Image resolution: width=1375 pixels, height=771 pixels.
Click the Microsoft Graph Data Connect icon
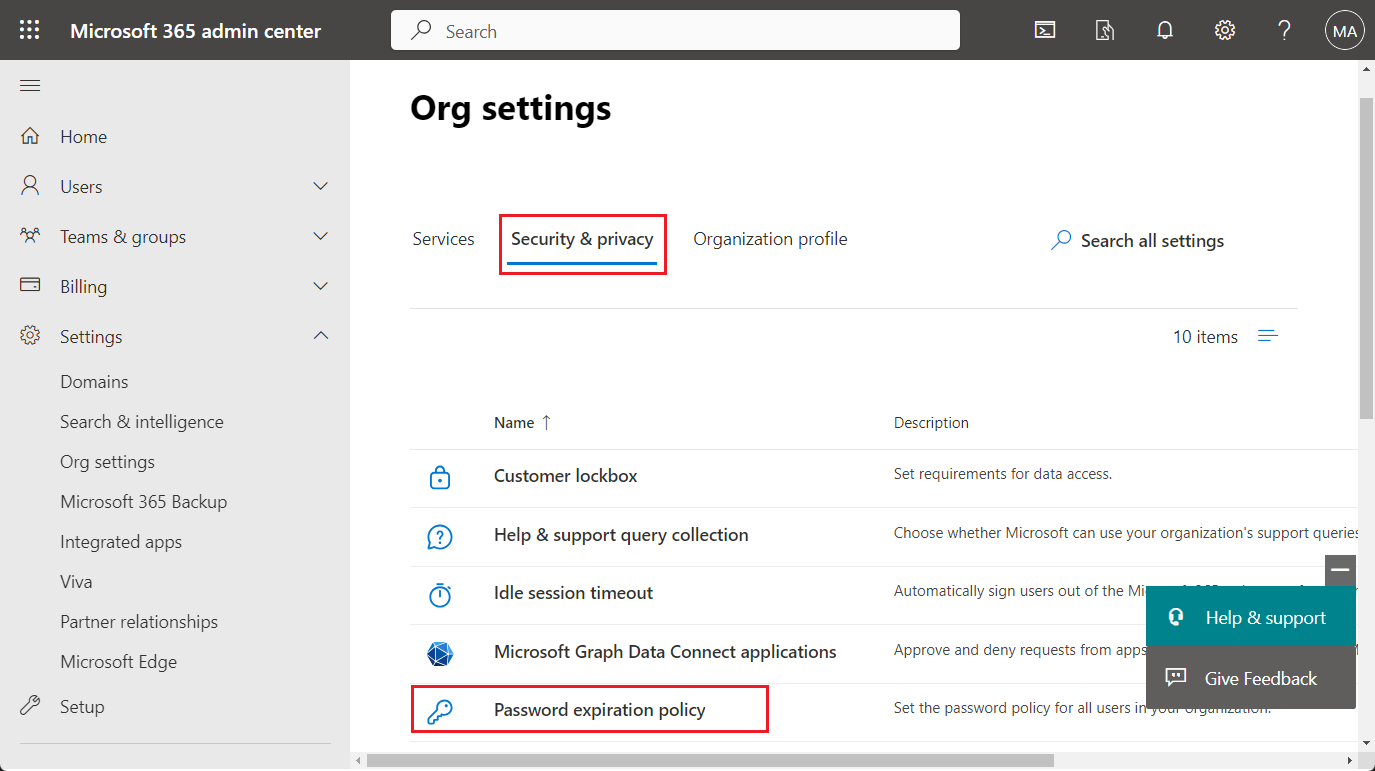pyautogui.click(x=440, y=650)
